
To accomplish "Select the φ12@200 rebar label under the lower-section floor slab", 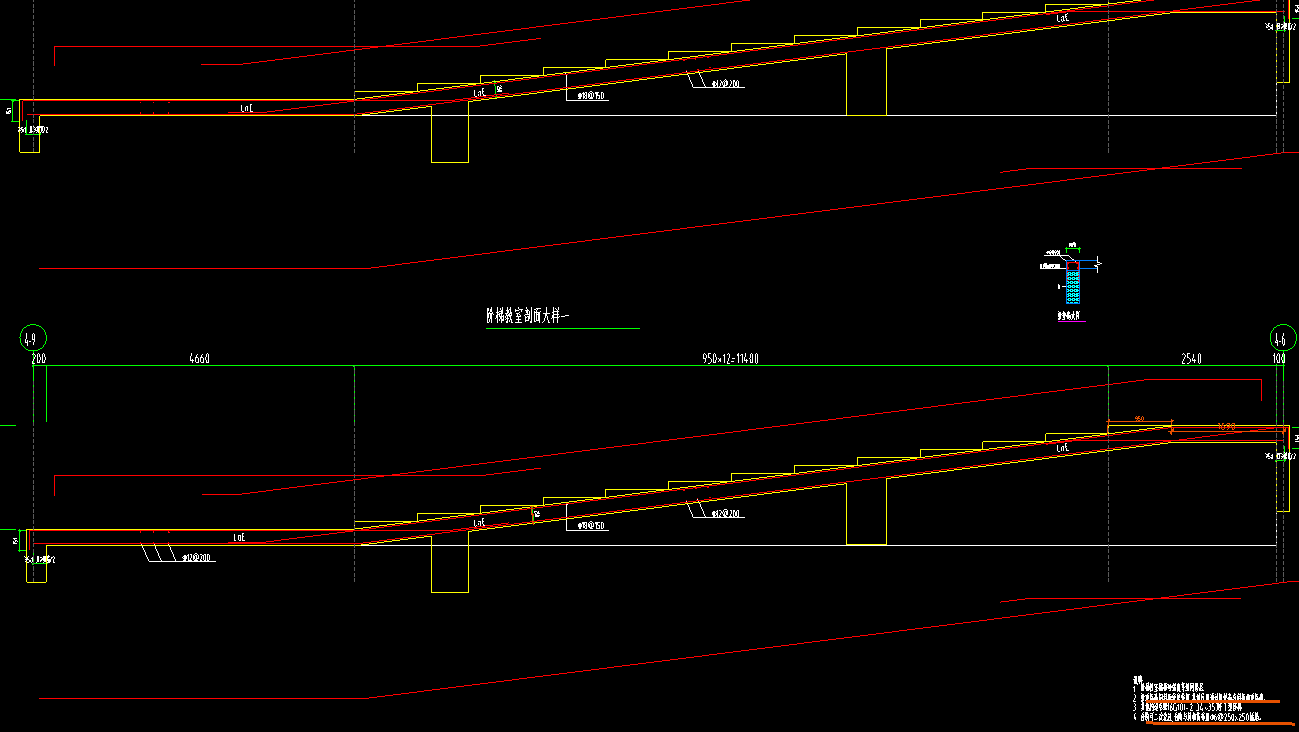I will [x=197, y=558].
